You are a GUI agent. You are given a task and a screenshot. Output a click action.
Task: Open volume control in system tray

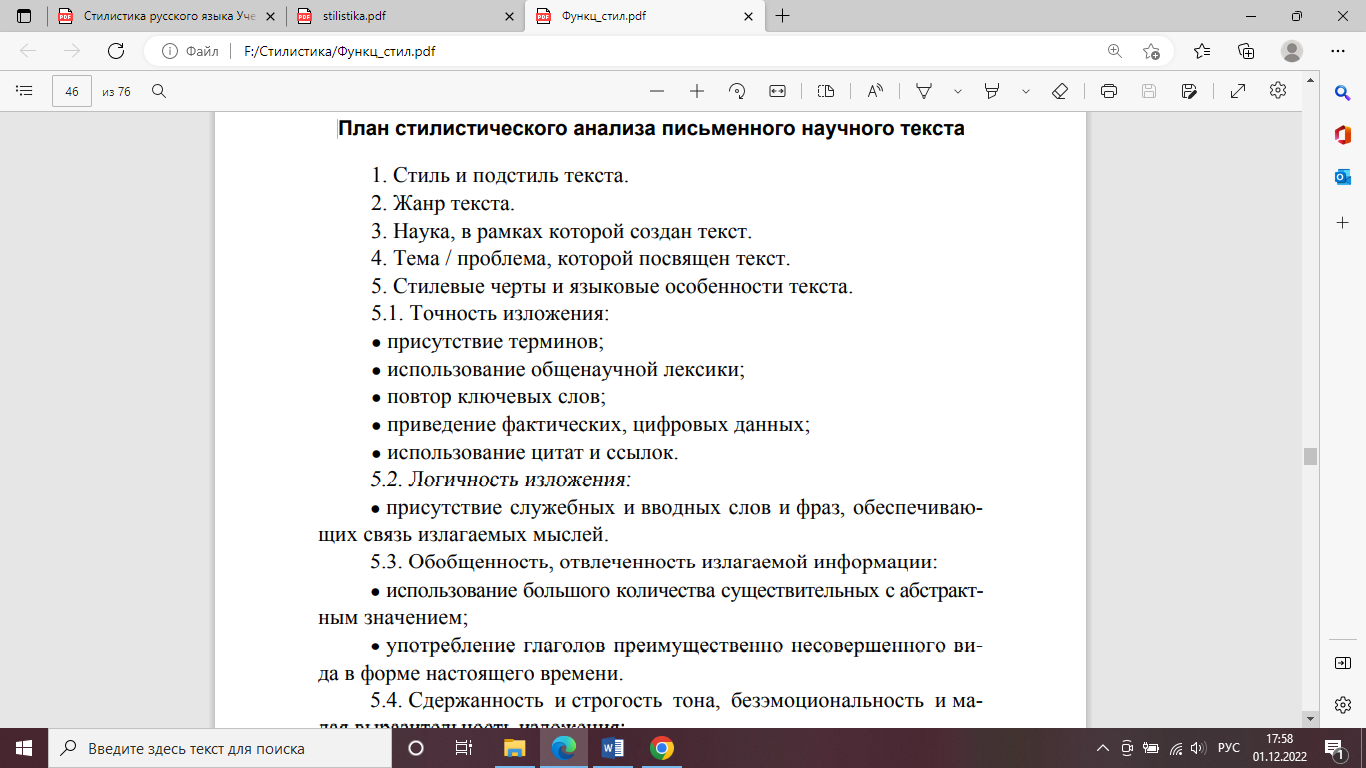point(1198,748)
